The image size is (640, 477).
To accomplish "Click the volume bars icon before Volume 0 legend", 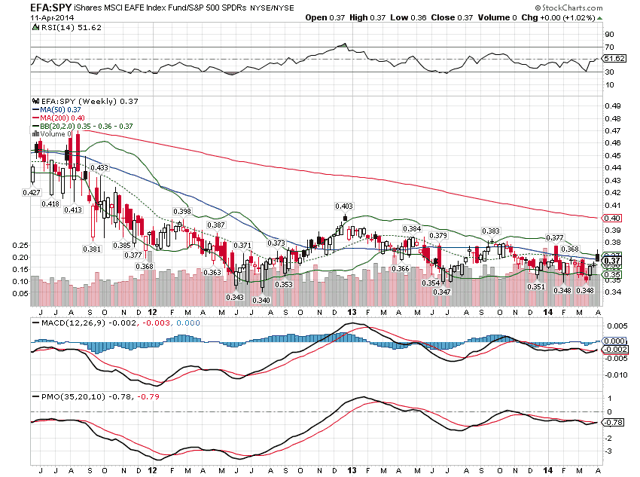I will coord(36,134).
